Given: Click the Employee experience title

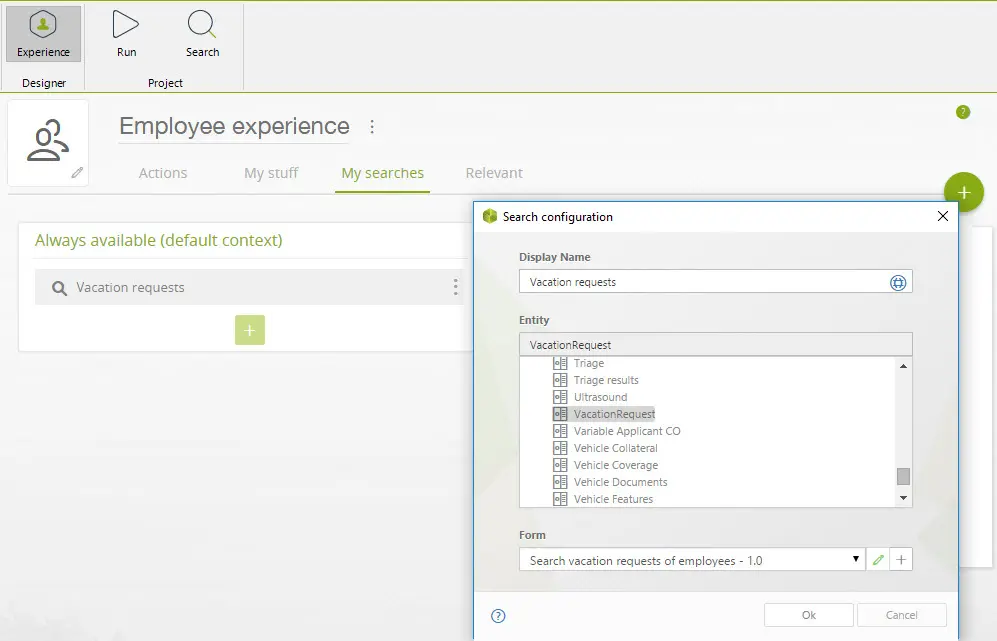Looking at the screenshot, I should coord(234,127).
